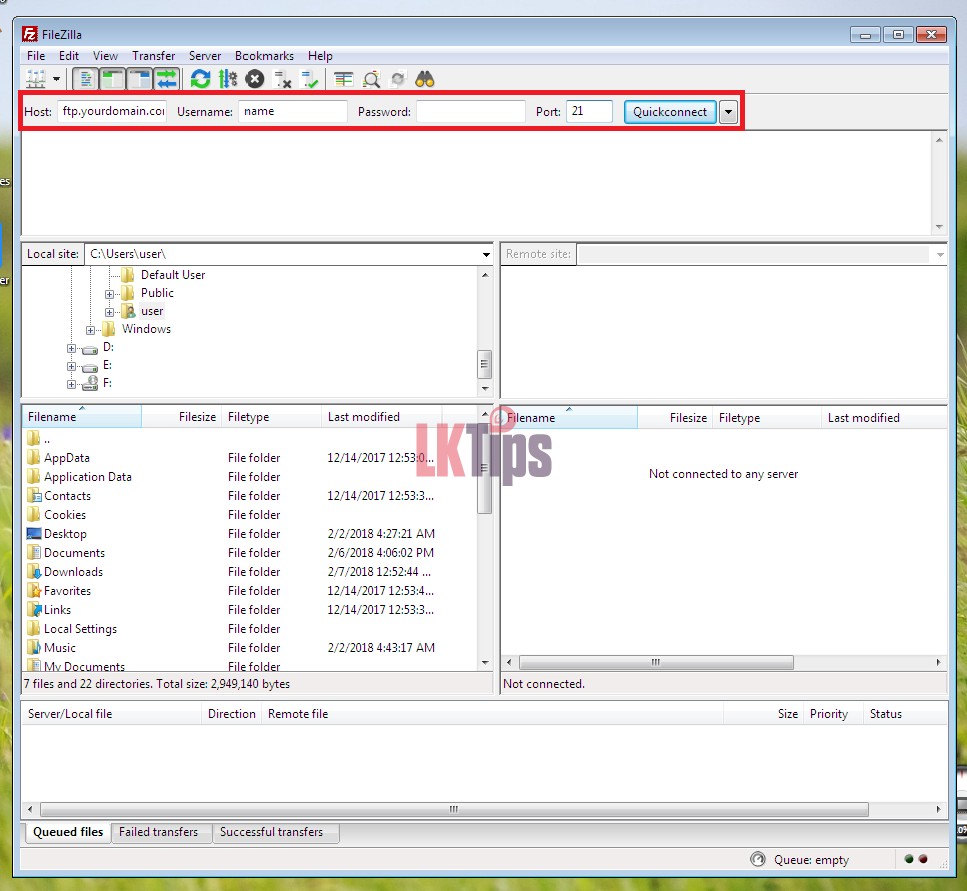Click the local file list vertical scrollbar thumb
Screen dimensions: 967x891
tap(485, 468)
